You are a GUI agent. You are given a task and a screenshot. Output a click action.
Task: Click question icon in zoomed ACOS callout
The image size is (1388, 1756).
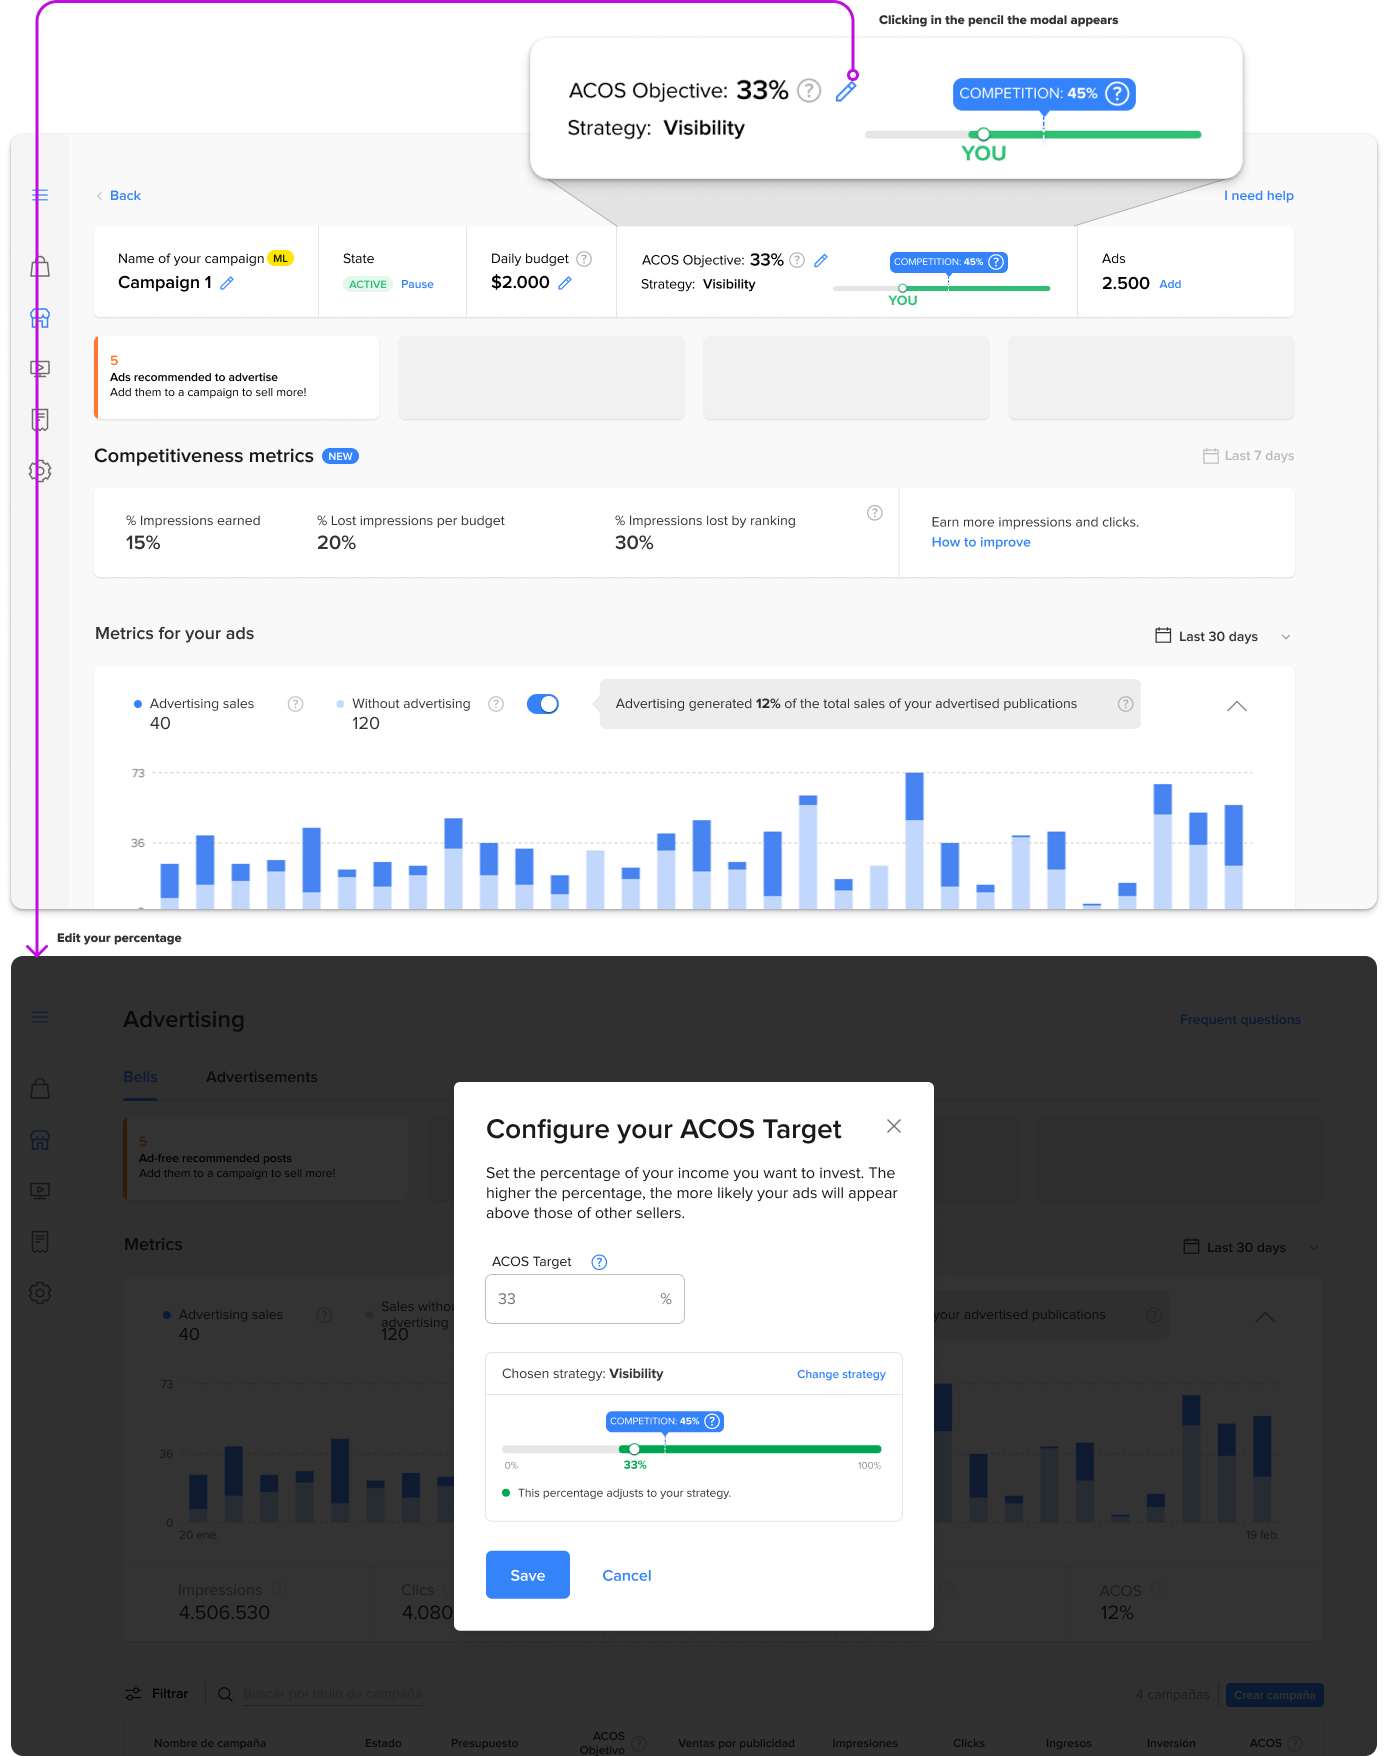(x=810, y=91)
